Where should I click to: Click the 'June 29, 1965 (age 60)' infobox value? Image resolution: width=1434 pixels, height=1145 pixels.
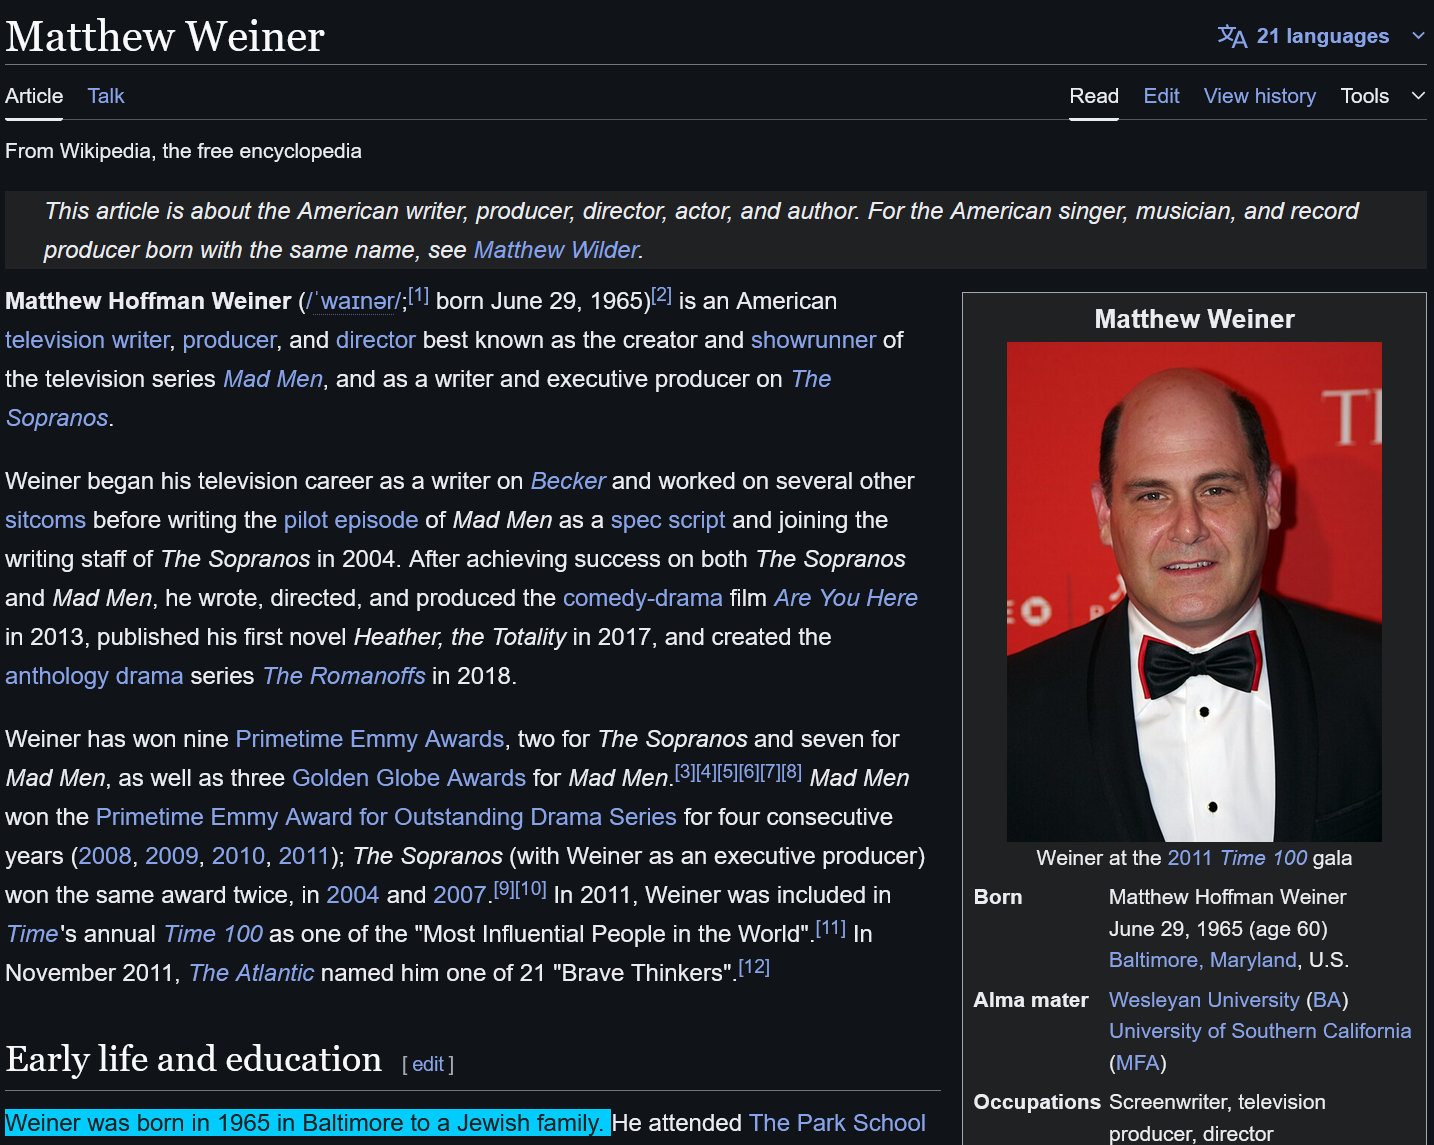1218,929
